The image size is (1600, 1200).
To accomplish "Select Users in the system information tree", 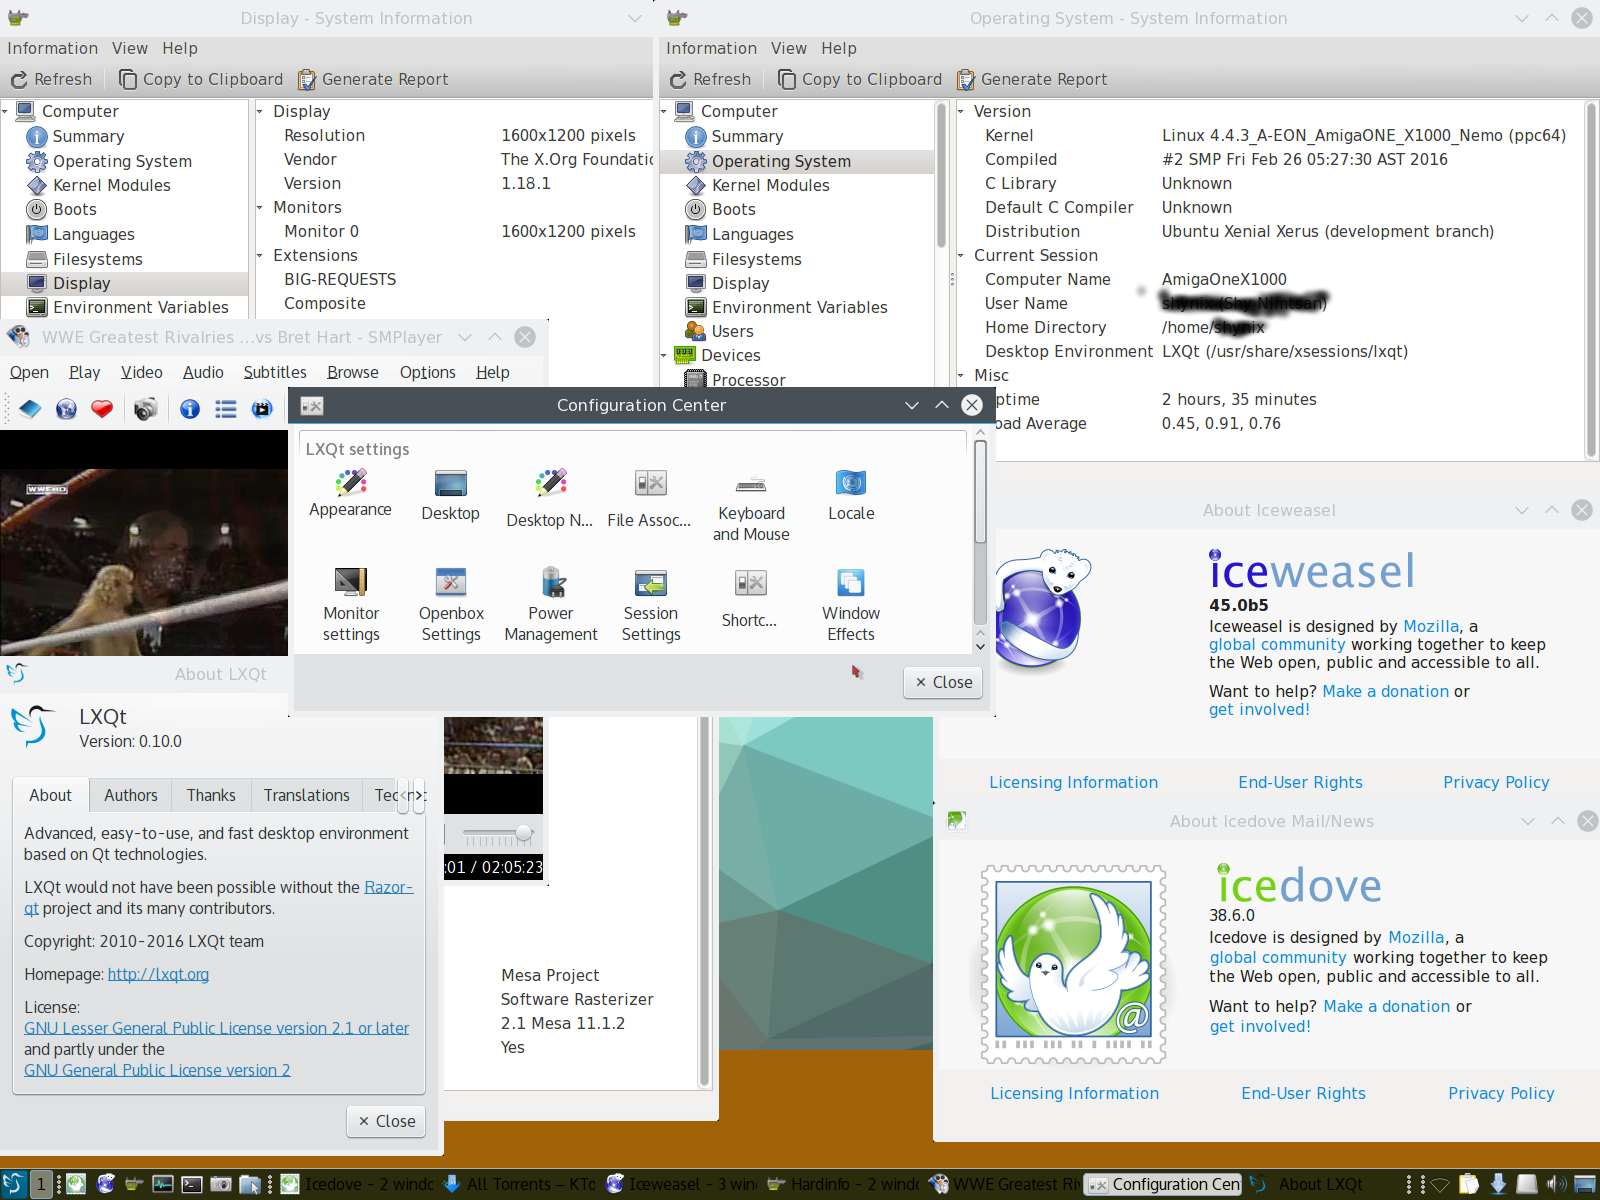I will 732,331.
